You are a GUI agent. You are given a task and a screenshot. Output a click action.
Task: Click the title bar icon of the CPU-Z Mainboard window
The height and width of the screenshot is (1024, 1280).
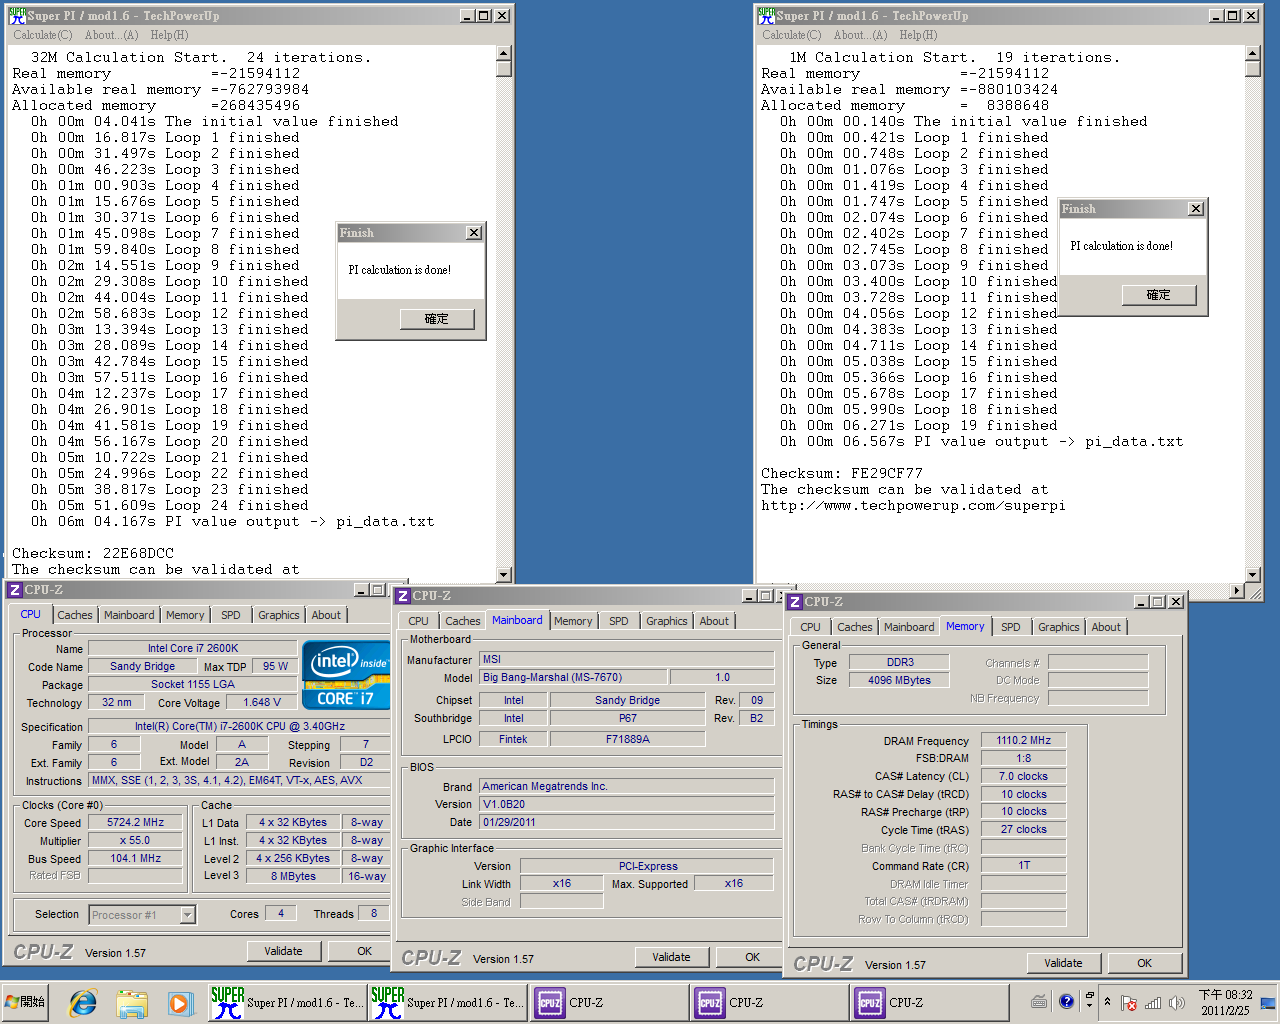[403, 596]
